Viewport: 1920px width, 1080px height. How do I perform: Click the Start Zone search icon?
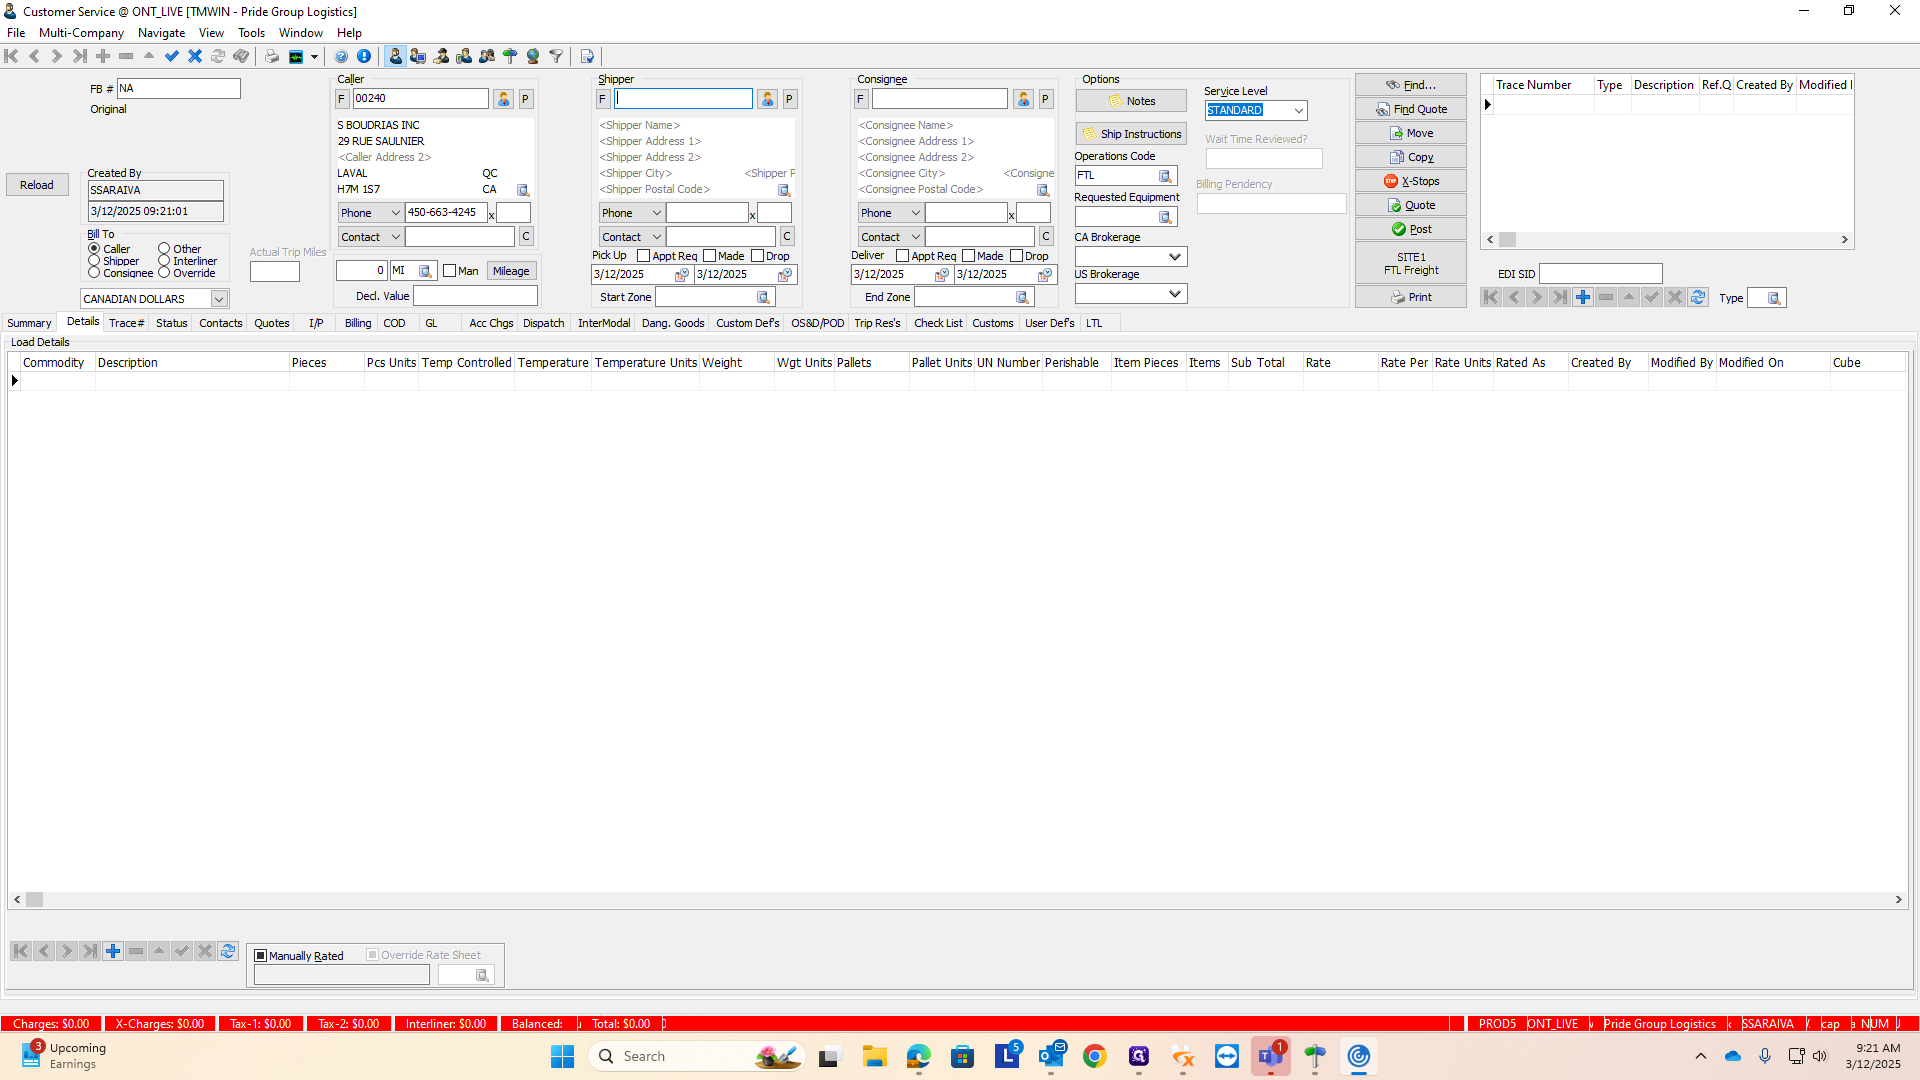tap(763, 298)
